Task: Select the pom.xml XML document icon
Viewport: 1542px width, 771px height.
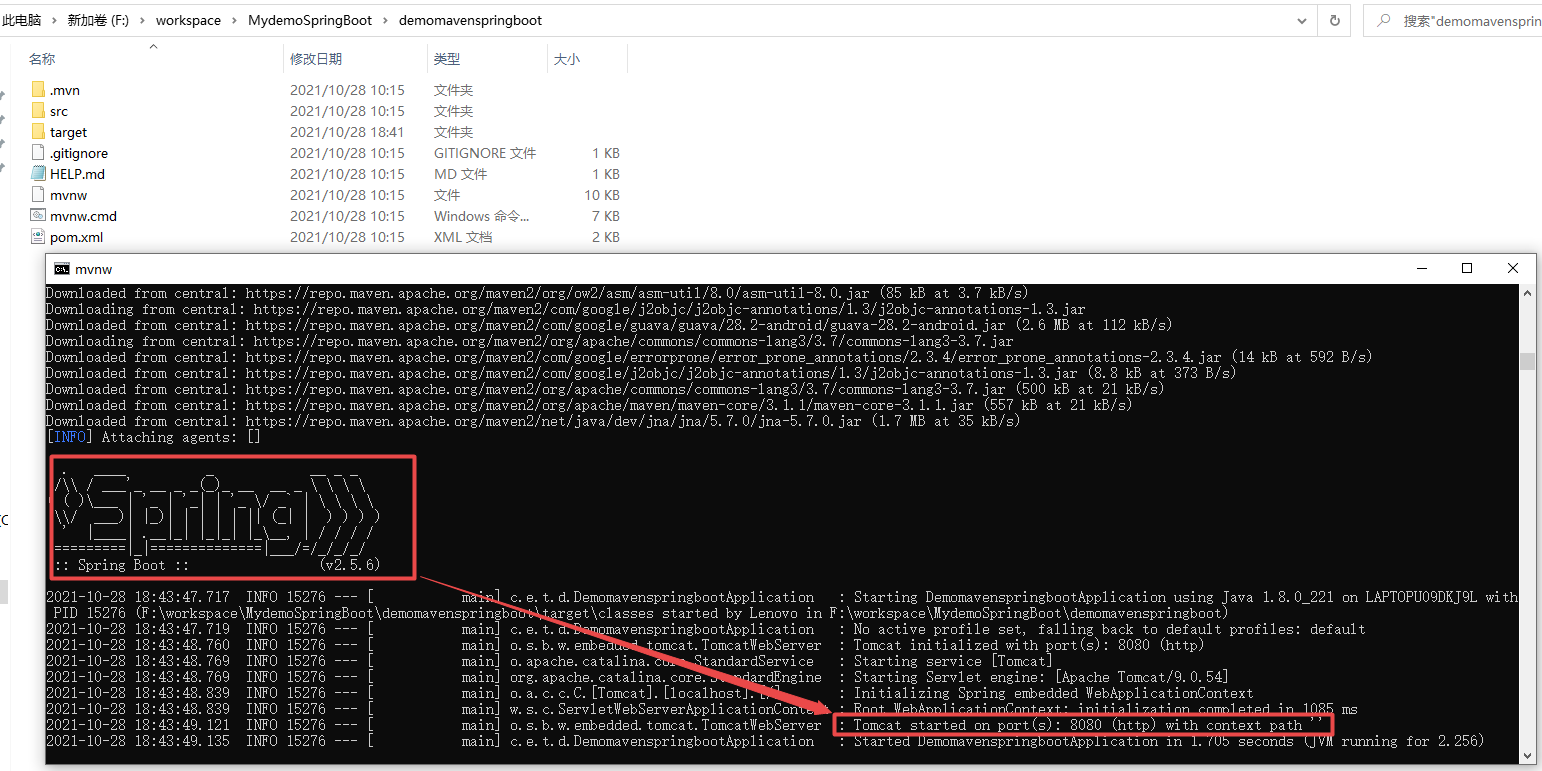Action: (39, 237)
